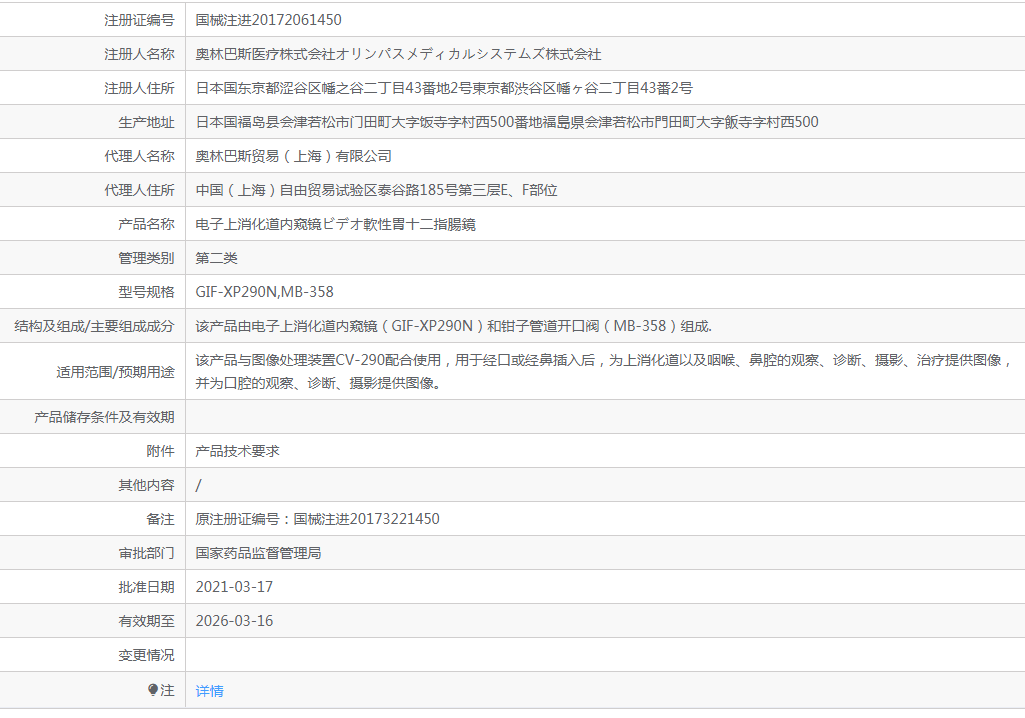This screenshot has width=1025, height=718.
Task: Select the slash value beside 其他内容
Action: tap(199, 485)
